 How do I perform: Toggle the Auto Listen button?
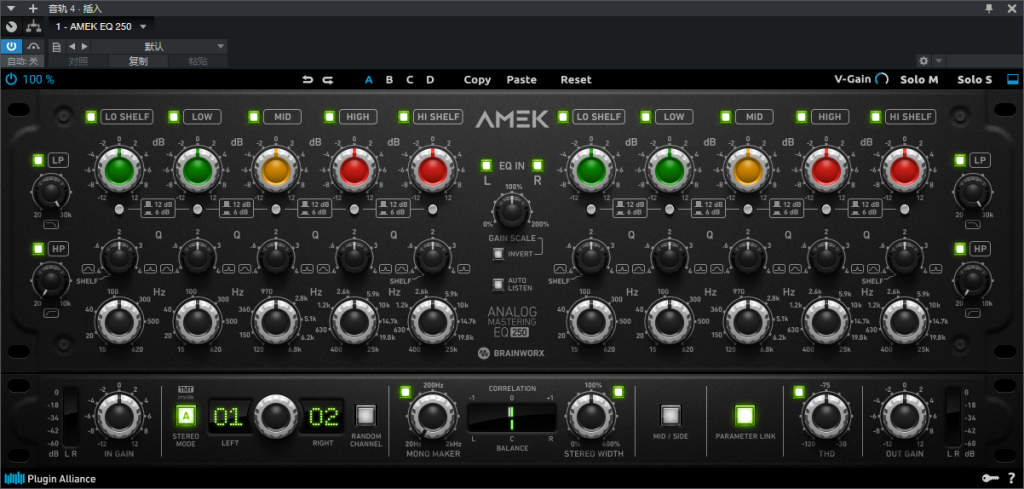(x=498, y=284)
